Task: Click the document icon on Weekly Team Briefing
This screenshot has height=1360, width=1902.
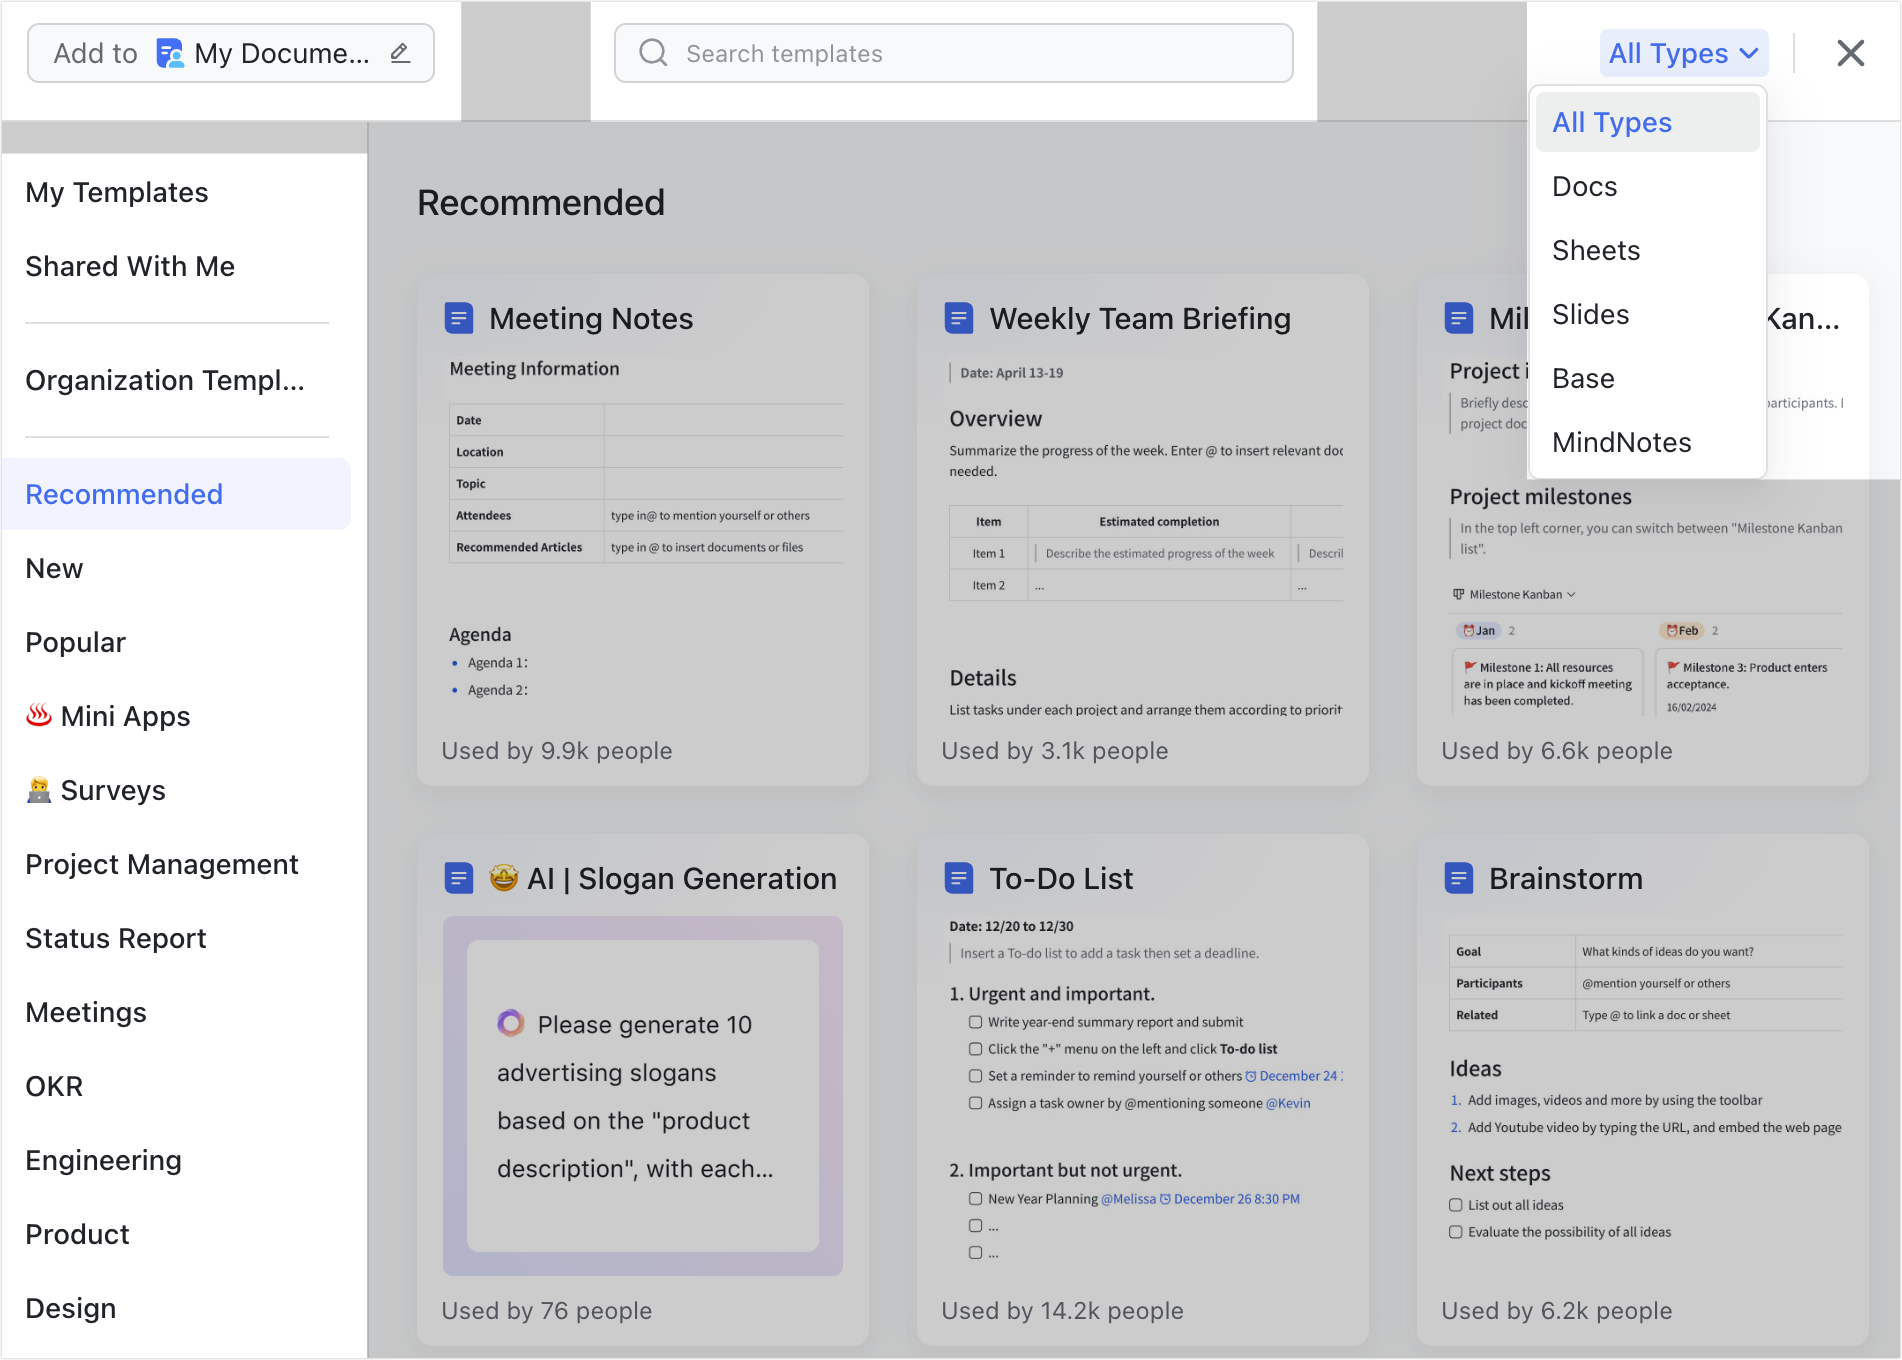Action: click(959, 317)
